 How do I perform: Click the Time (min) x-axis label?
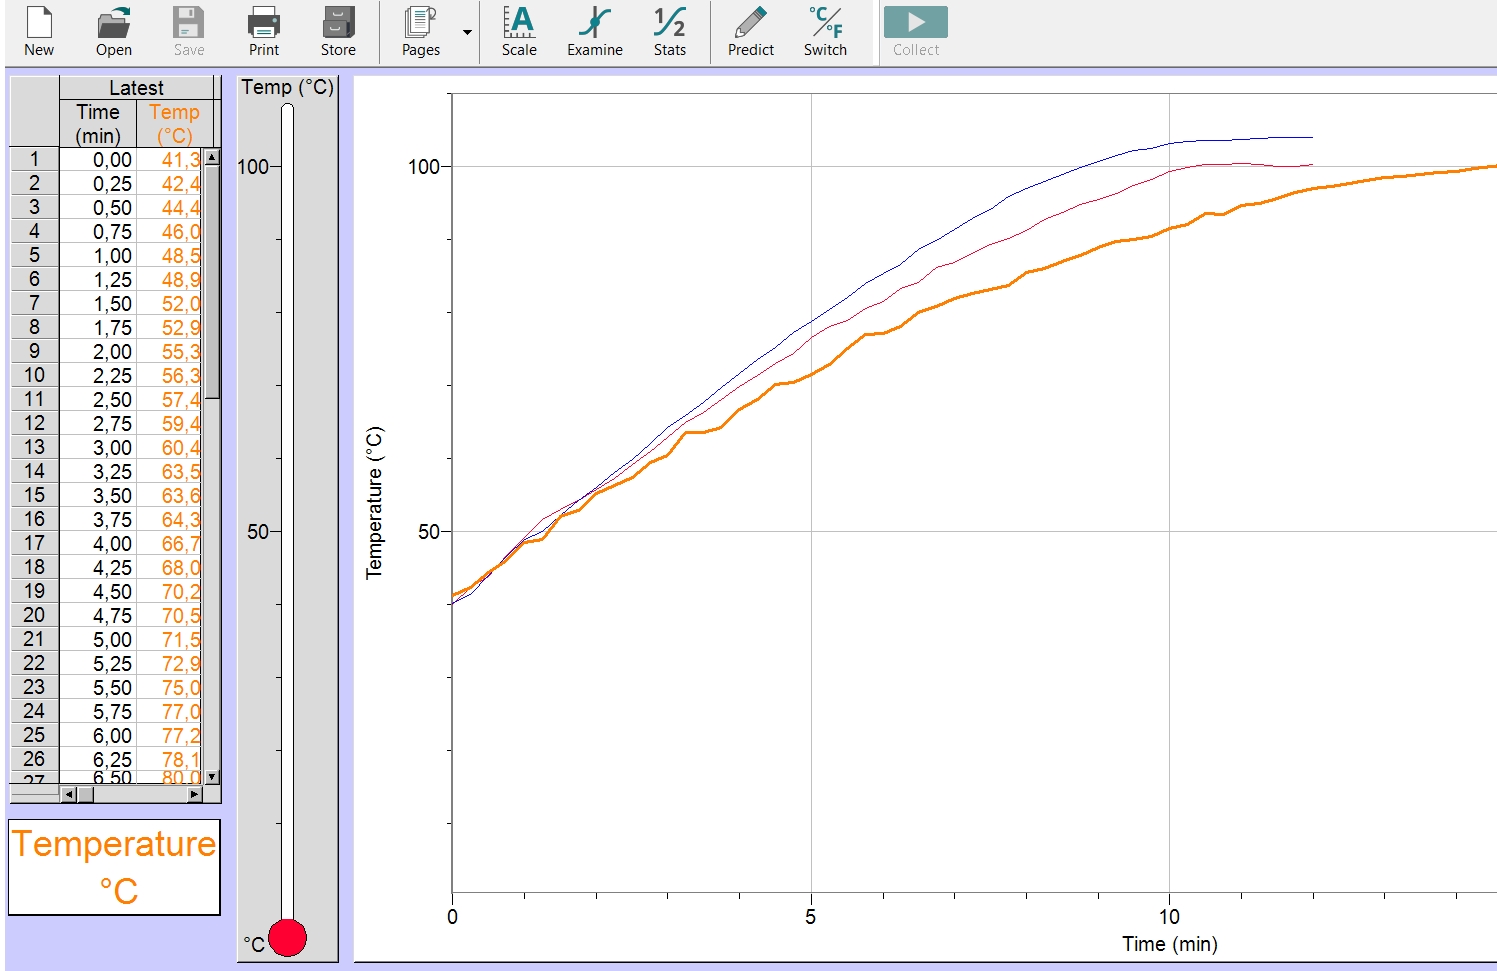point(1169,944)
